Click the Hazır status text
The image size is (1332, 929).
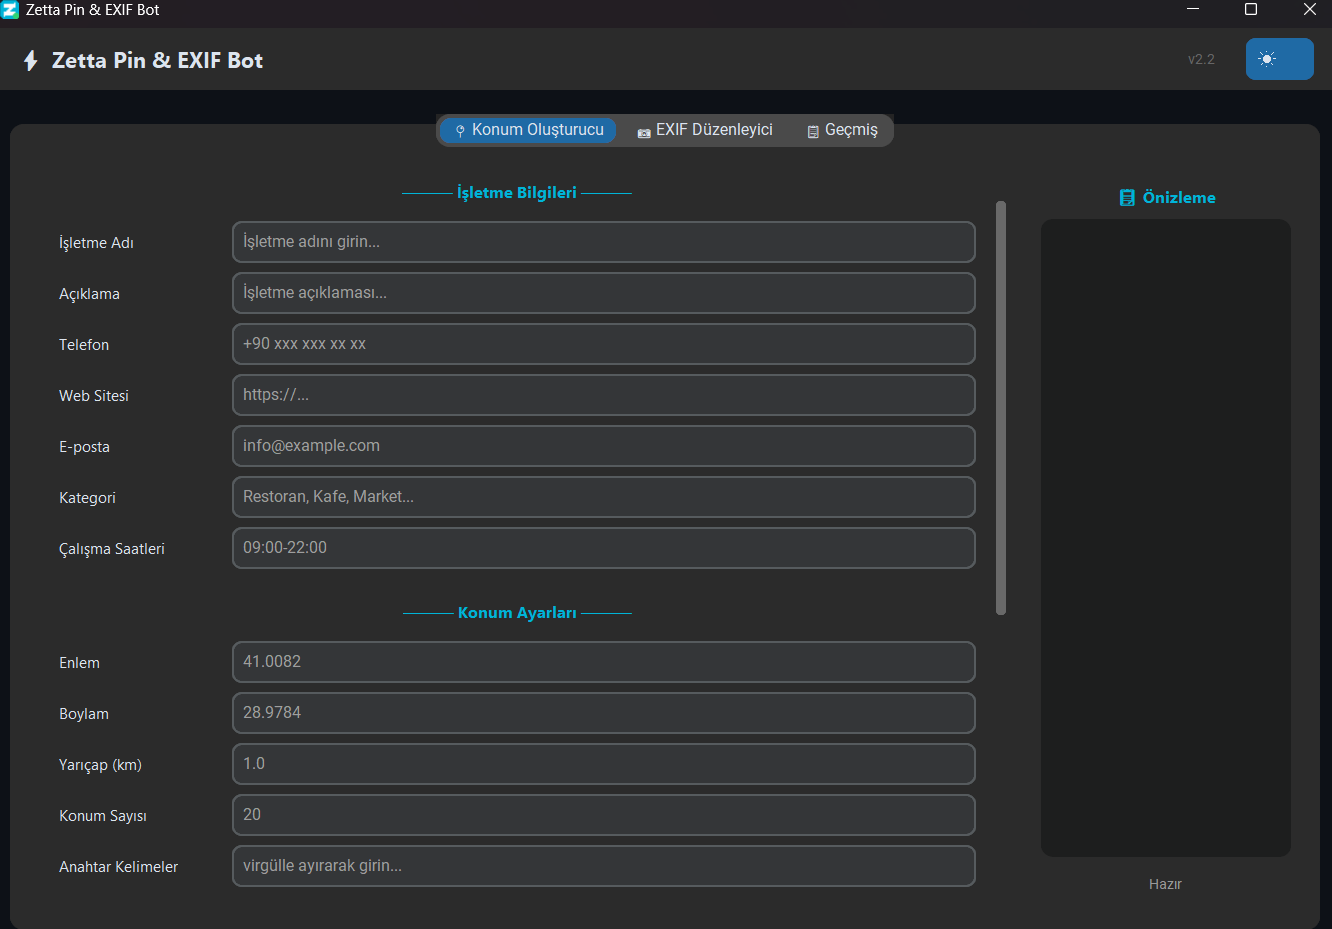pyautogui.click(x=1166, y=884)
